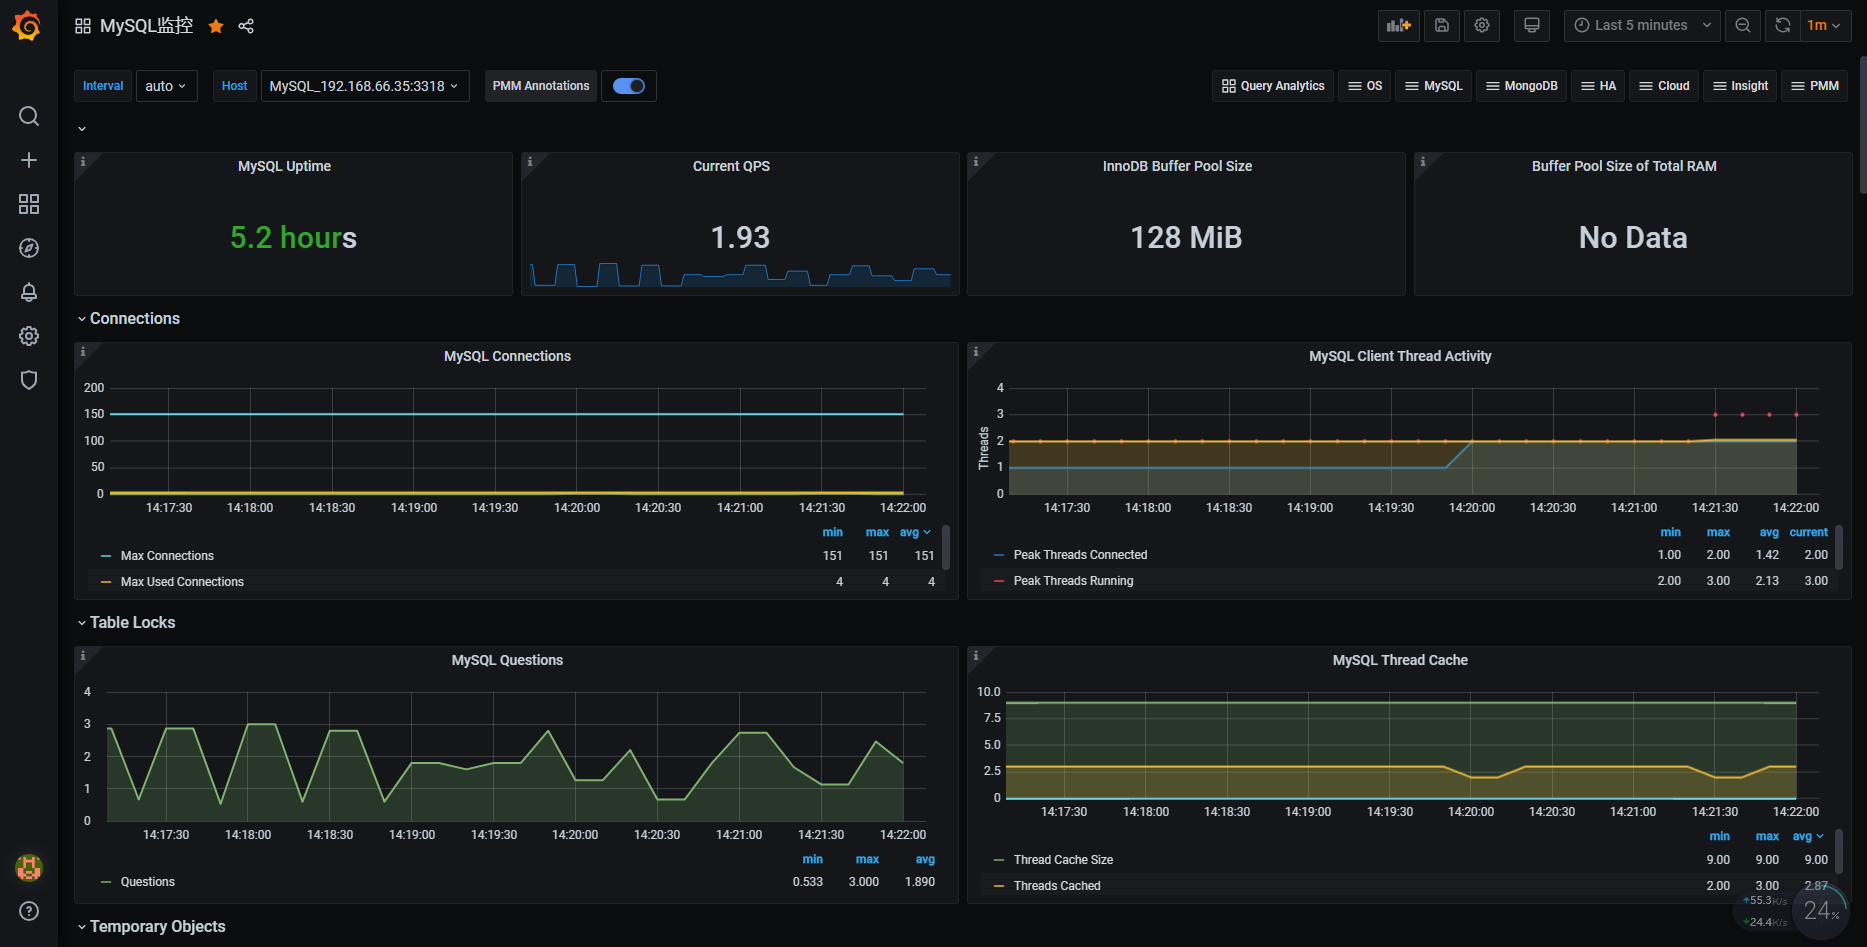Open the Dashboards grid icon in sidebar
The height and width of the screenshot is (947, 1867).
pyautogui.click(x=29, y=204)
